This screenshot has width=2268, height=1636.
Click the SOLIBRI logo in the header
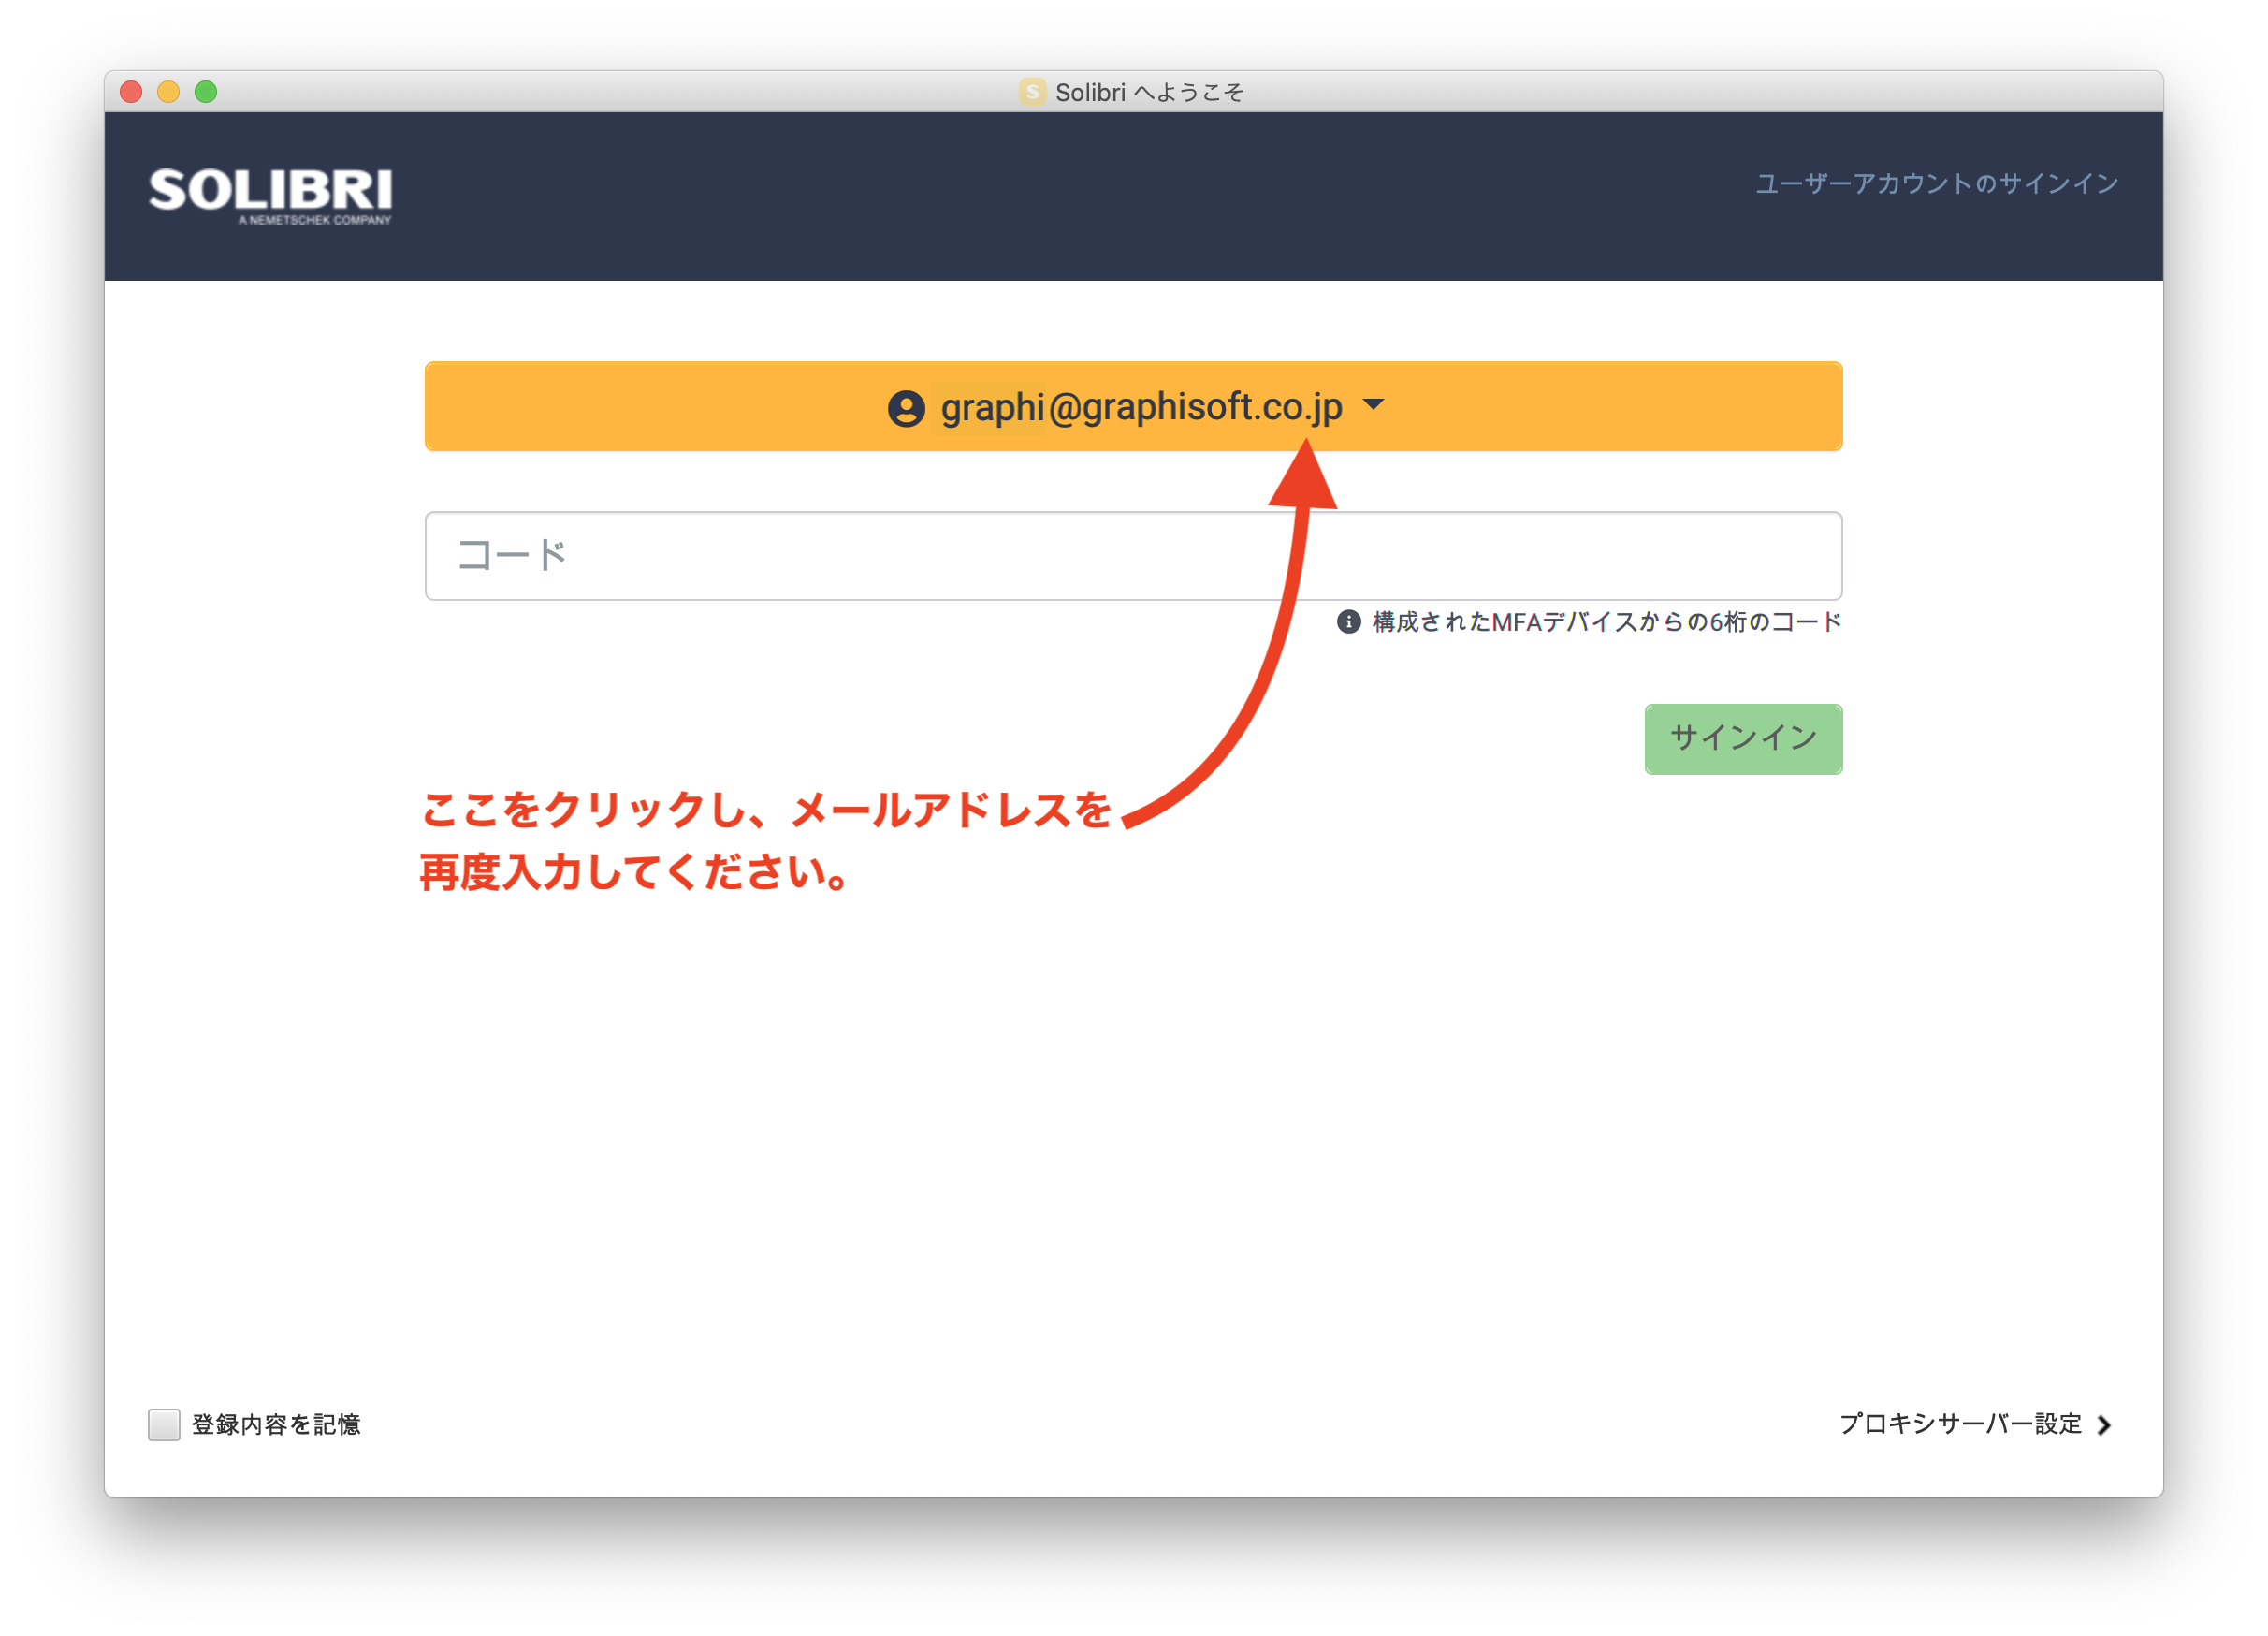coord(270,194)
